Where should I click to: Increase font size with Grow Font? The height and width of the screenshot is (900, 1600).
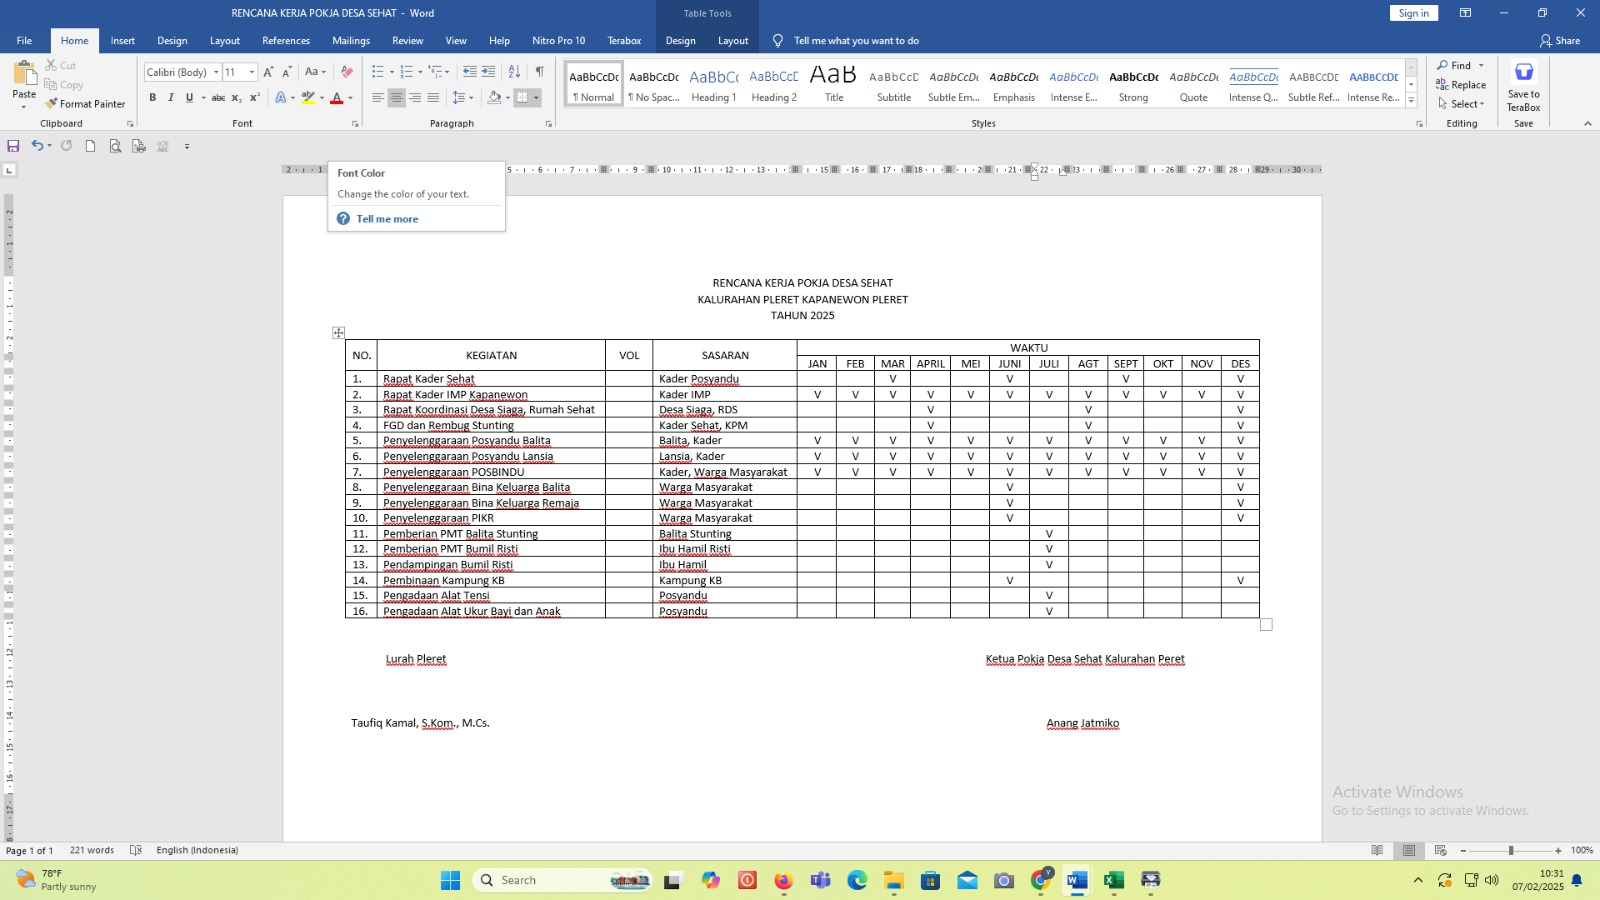[268, 72]
